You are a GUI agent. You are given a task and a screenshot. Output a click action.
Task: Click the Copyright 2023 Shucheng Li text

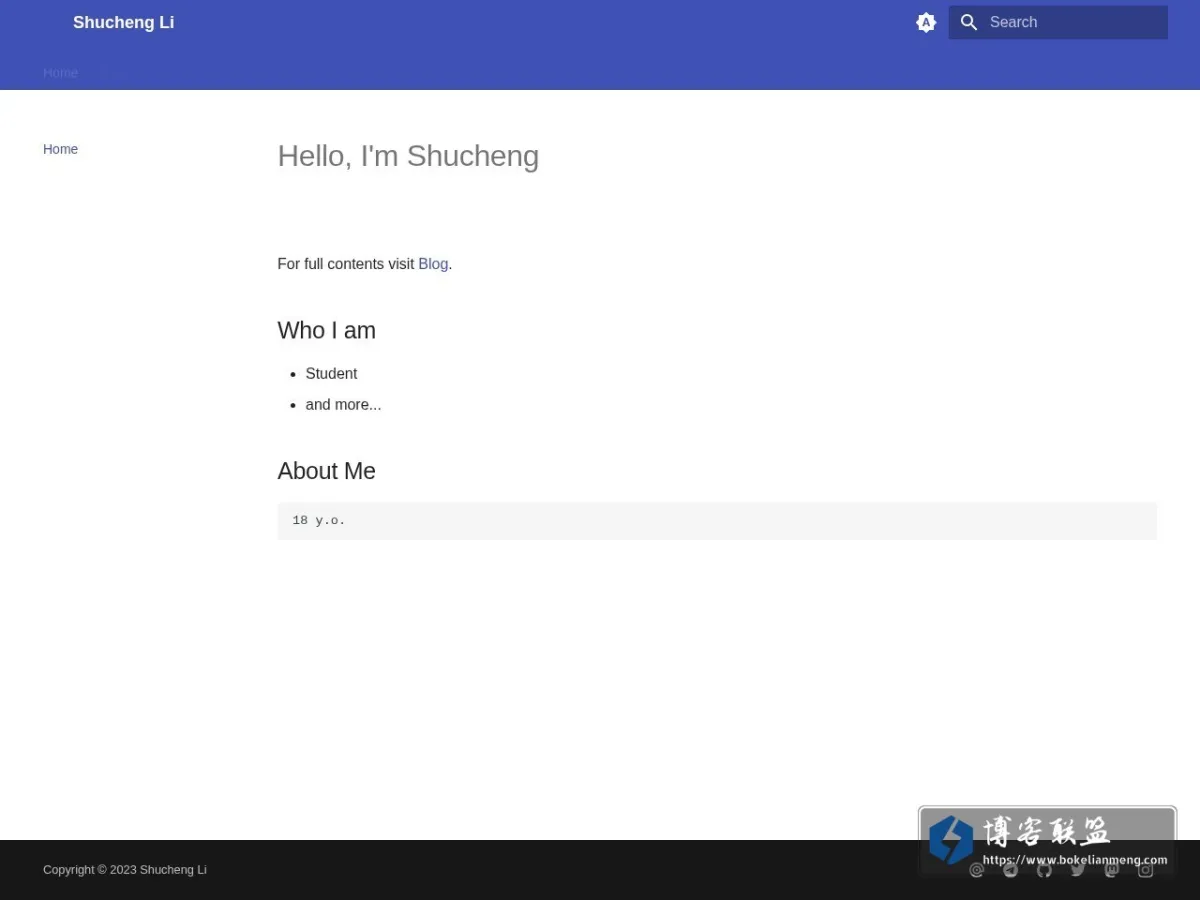pyautogui.click(x=125, y=870)
